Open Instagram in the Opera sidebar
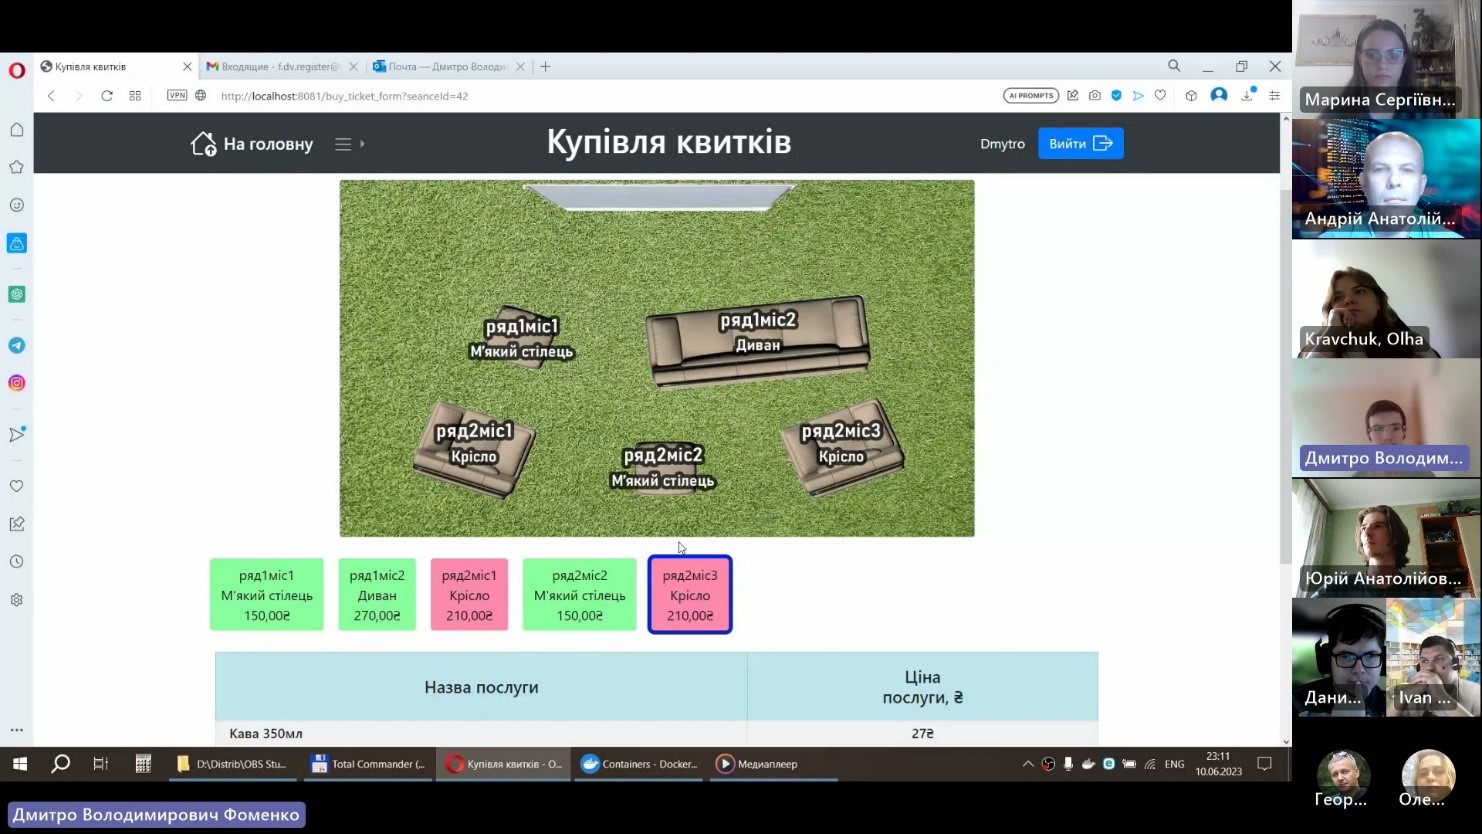The image size is (1482, 834). click(17, 383)
